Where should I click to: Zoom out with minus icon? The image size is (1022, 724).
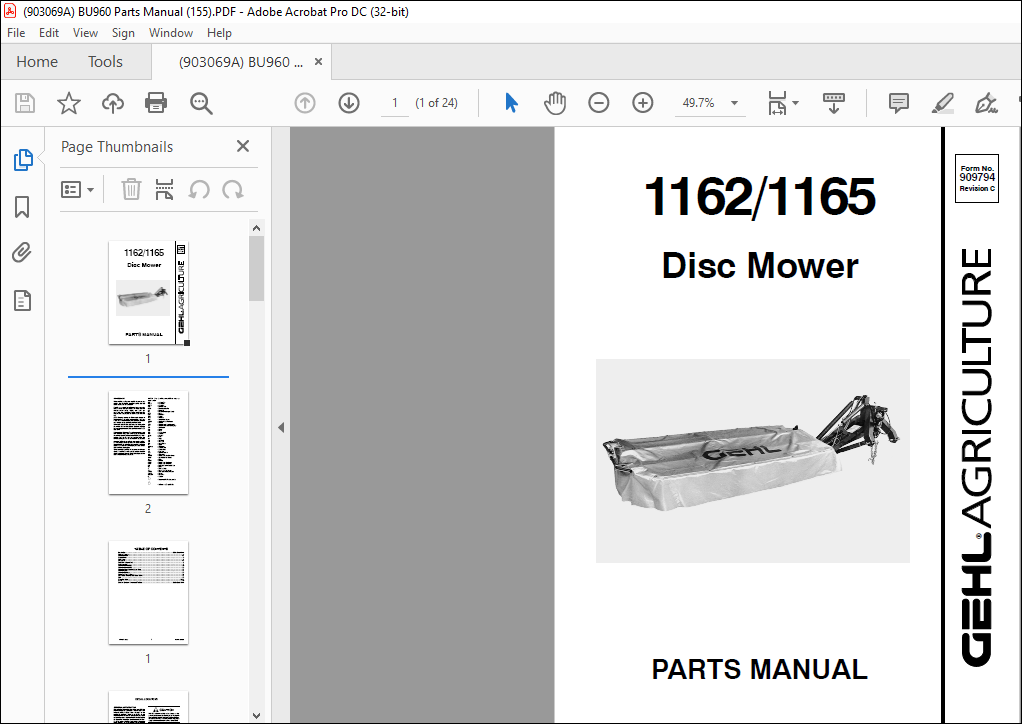tap(598, 103)
